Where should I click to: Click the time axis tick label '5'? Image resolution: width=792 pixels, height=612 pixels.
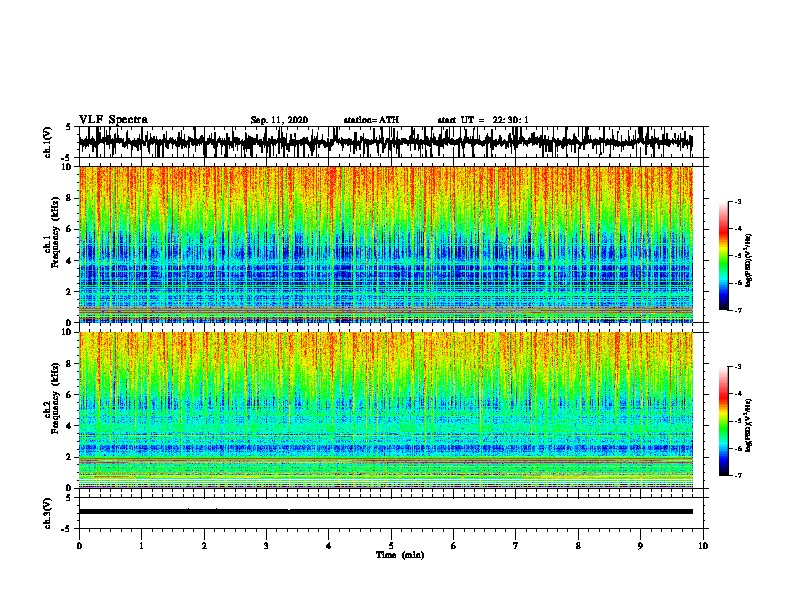pos(391,546)
